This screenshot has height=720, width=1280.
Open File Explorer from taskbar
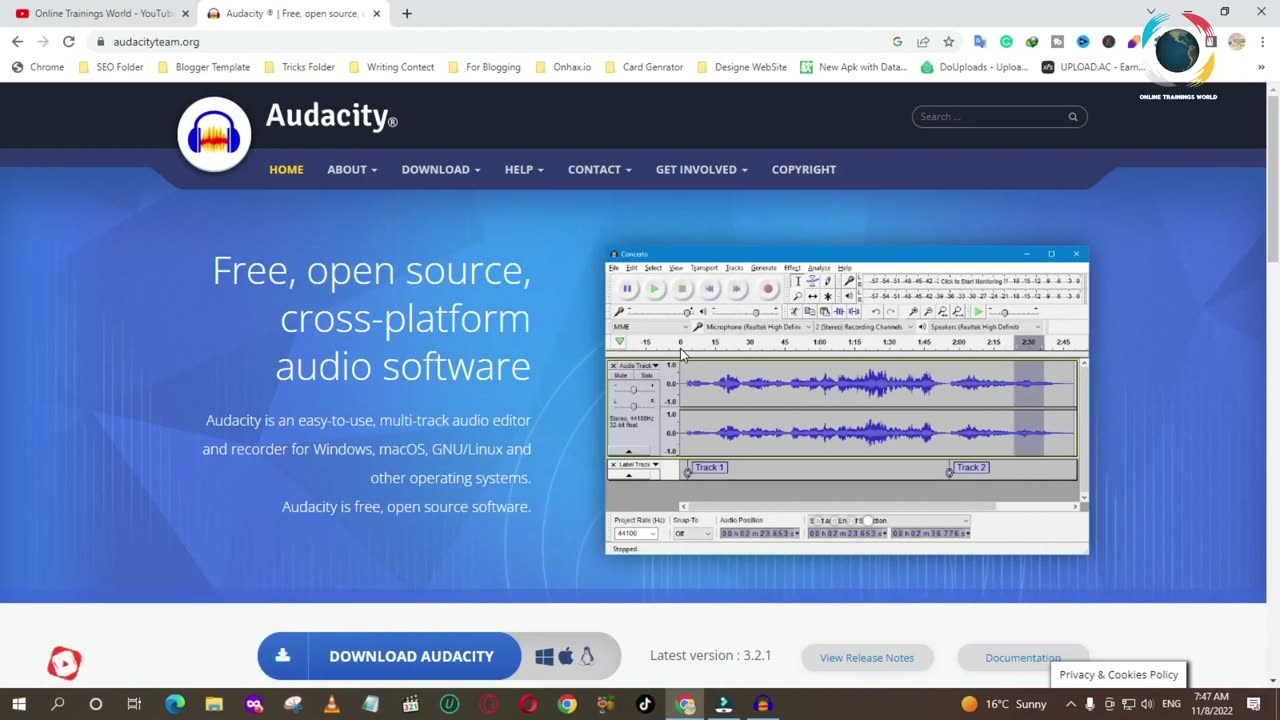point(214,704)
